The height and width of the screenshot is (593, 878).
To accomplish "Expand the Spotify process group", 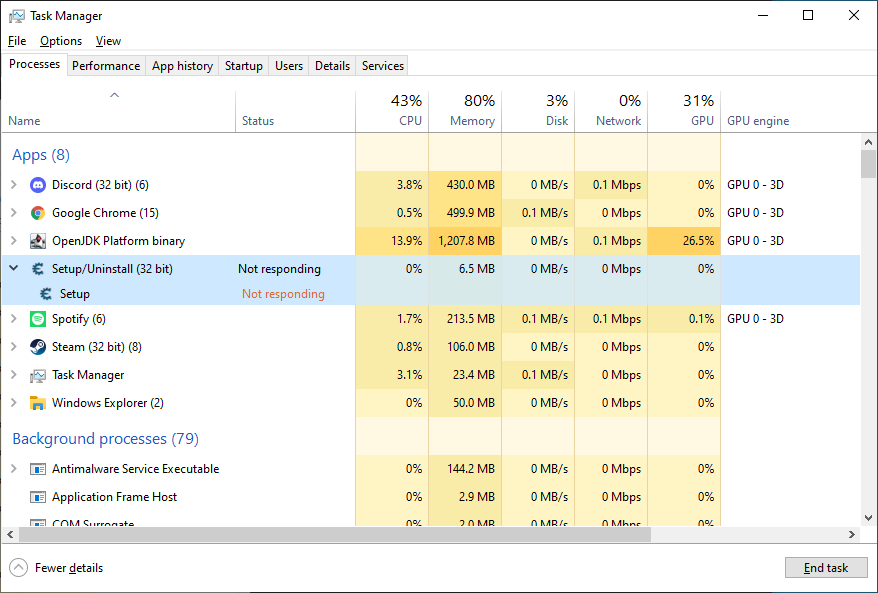I will tap(13, 319).
